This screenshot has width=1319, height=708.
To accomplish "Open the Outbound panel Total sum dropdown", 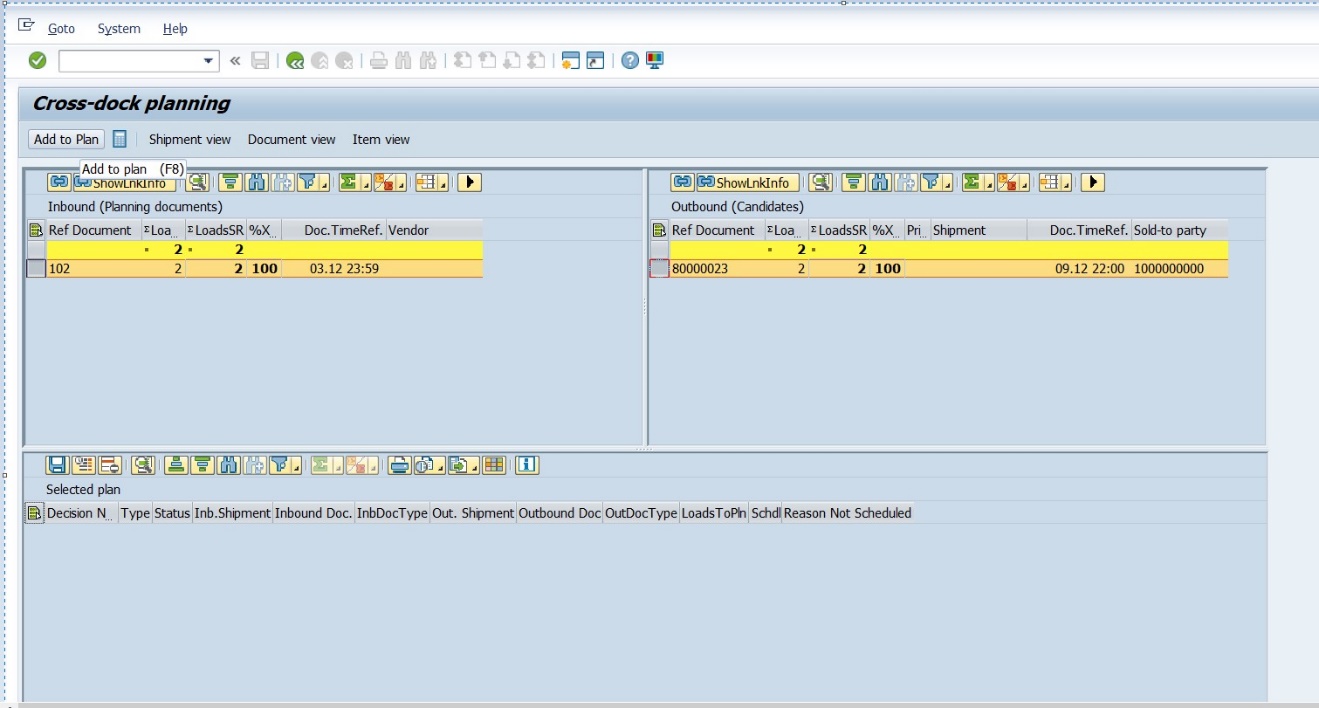I will 977,182.
